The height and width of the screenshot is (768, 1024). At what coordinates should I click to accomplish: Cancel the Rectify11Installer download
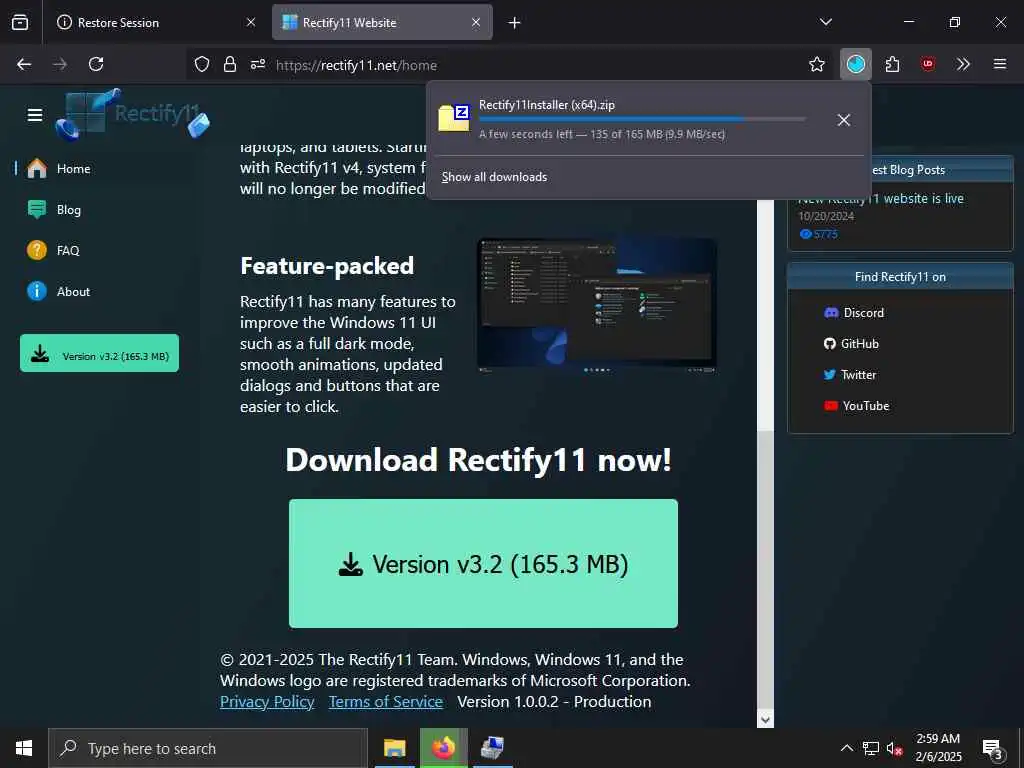(843, 120)
